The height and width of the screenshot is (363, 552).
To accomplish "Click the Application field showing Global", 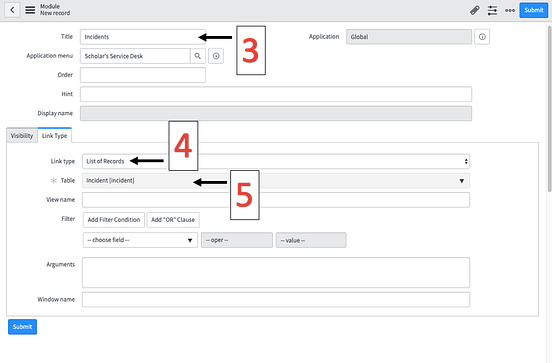I will 409,37.
